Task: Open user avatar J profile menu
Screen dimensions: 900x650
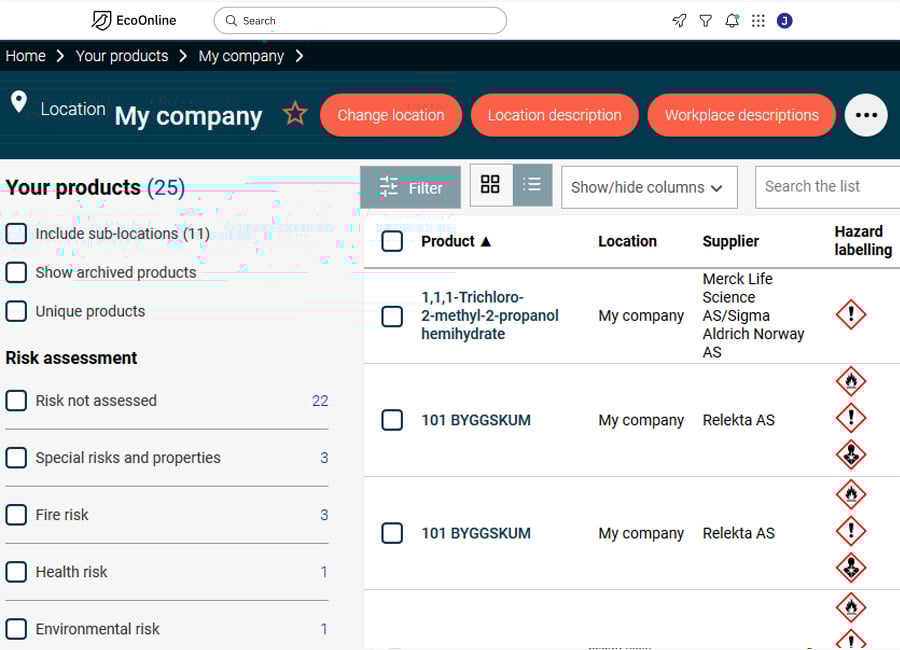Action: tap(785, 21)
